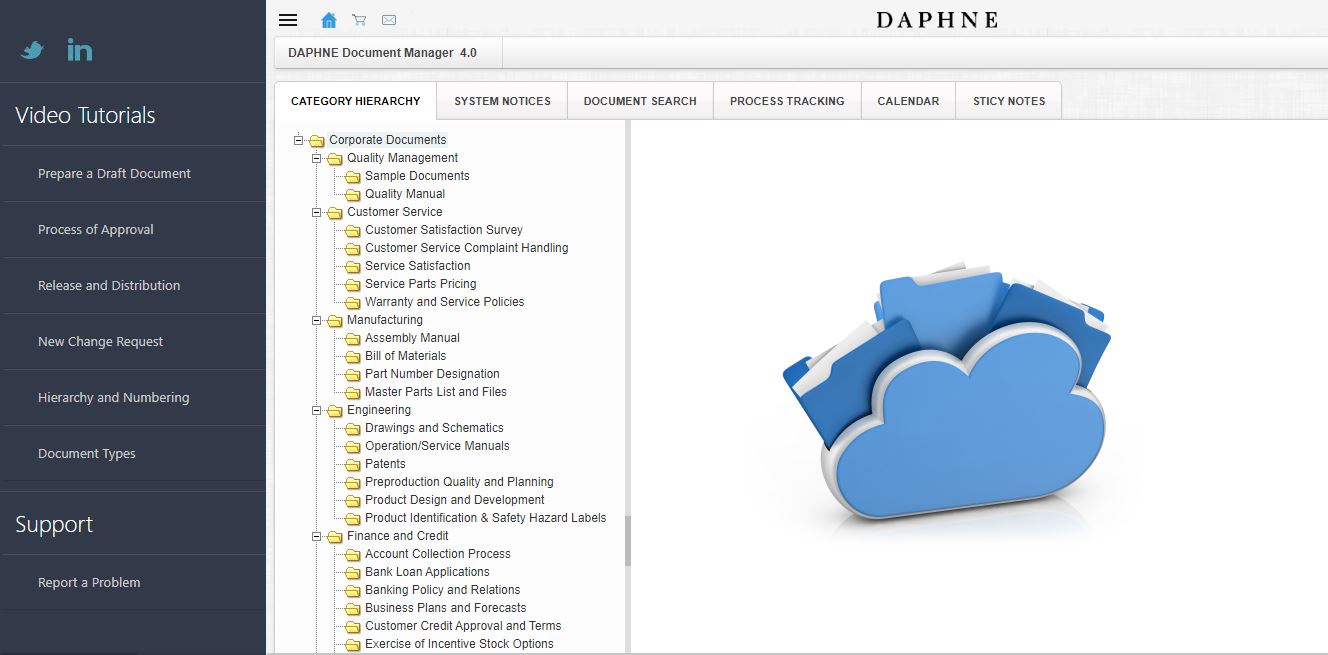
Task: Select Product Identification & Safety Hazard Labels
Action: coord(485,518)
